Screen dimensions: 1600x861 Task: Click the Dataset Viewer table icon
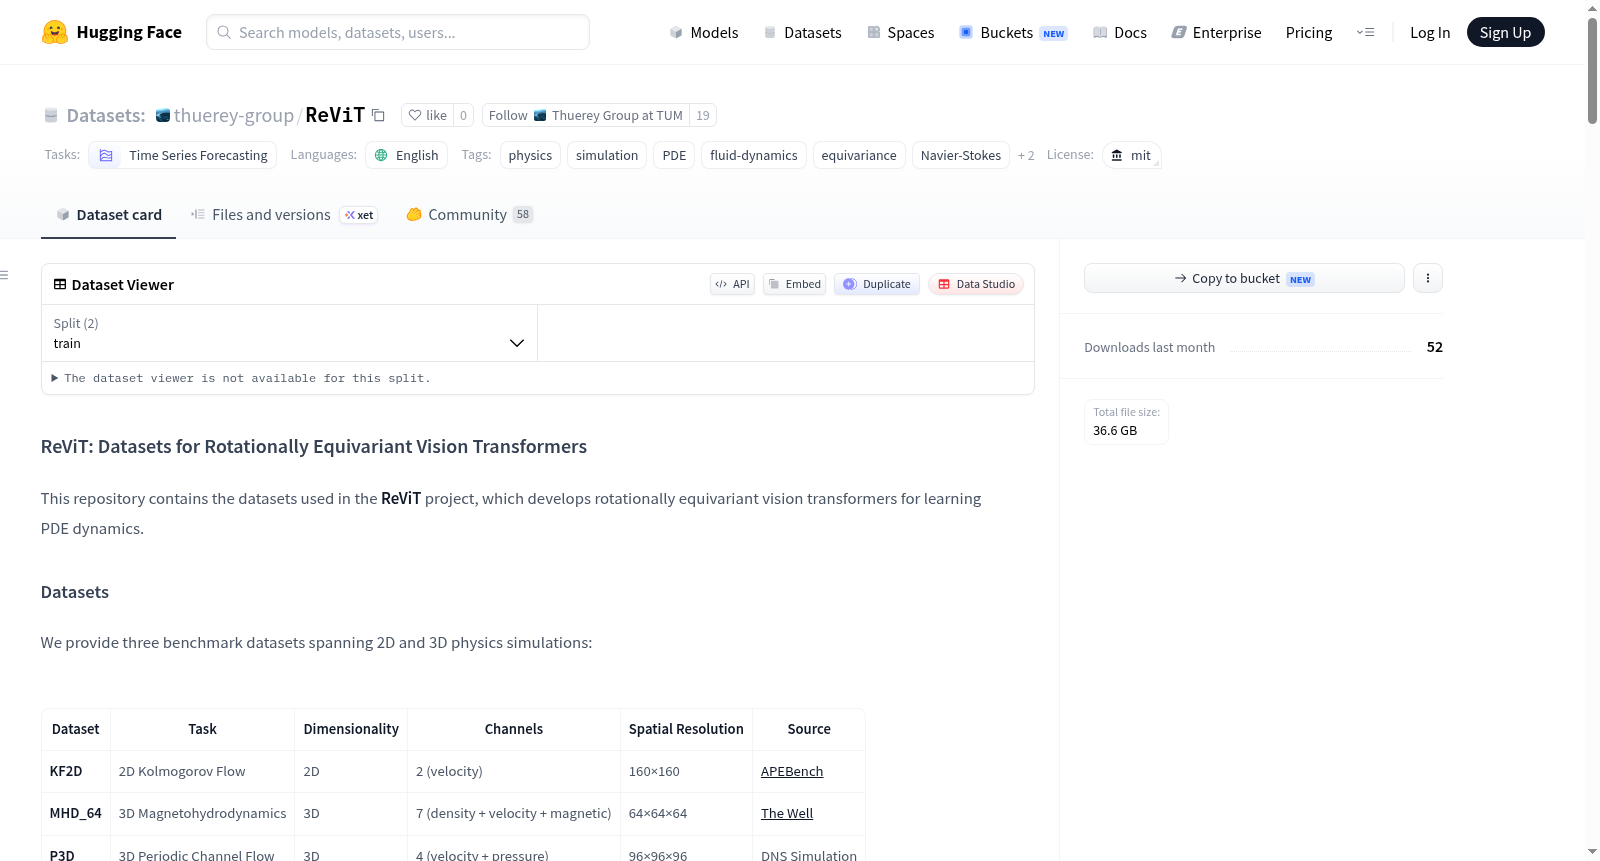coord(60,284)
